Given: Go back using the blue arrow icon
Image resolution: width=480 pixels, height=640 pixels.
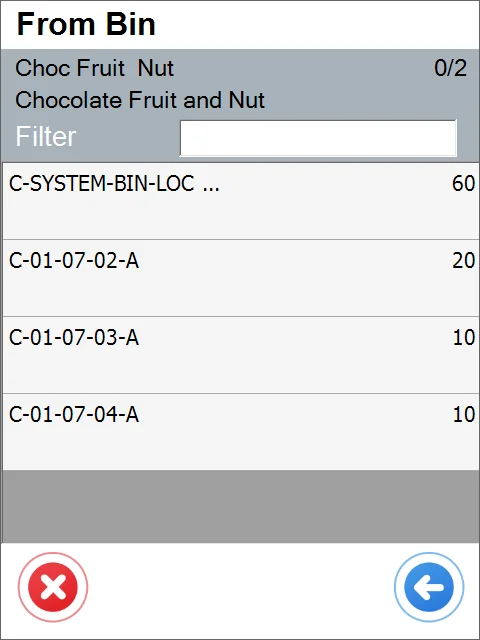Looking at the screenshot, I should click(429, 587).
